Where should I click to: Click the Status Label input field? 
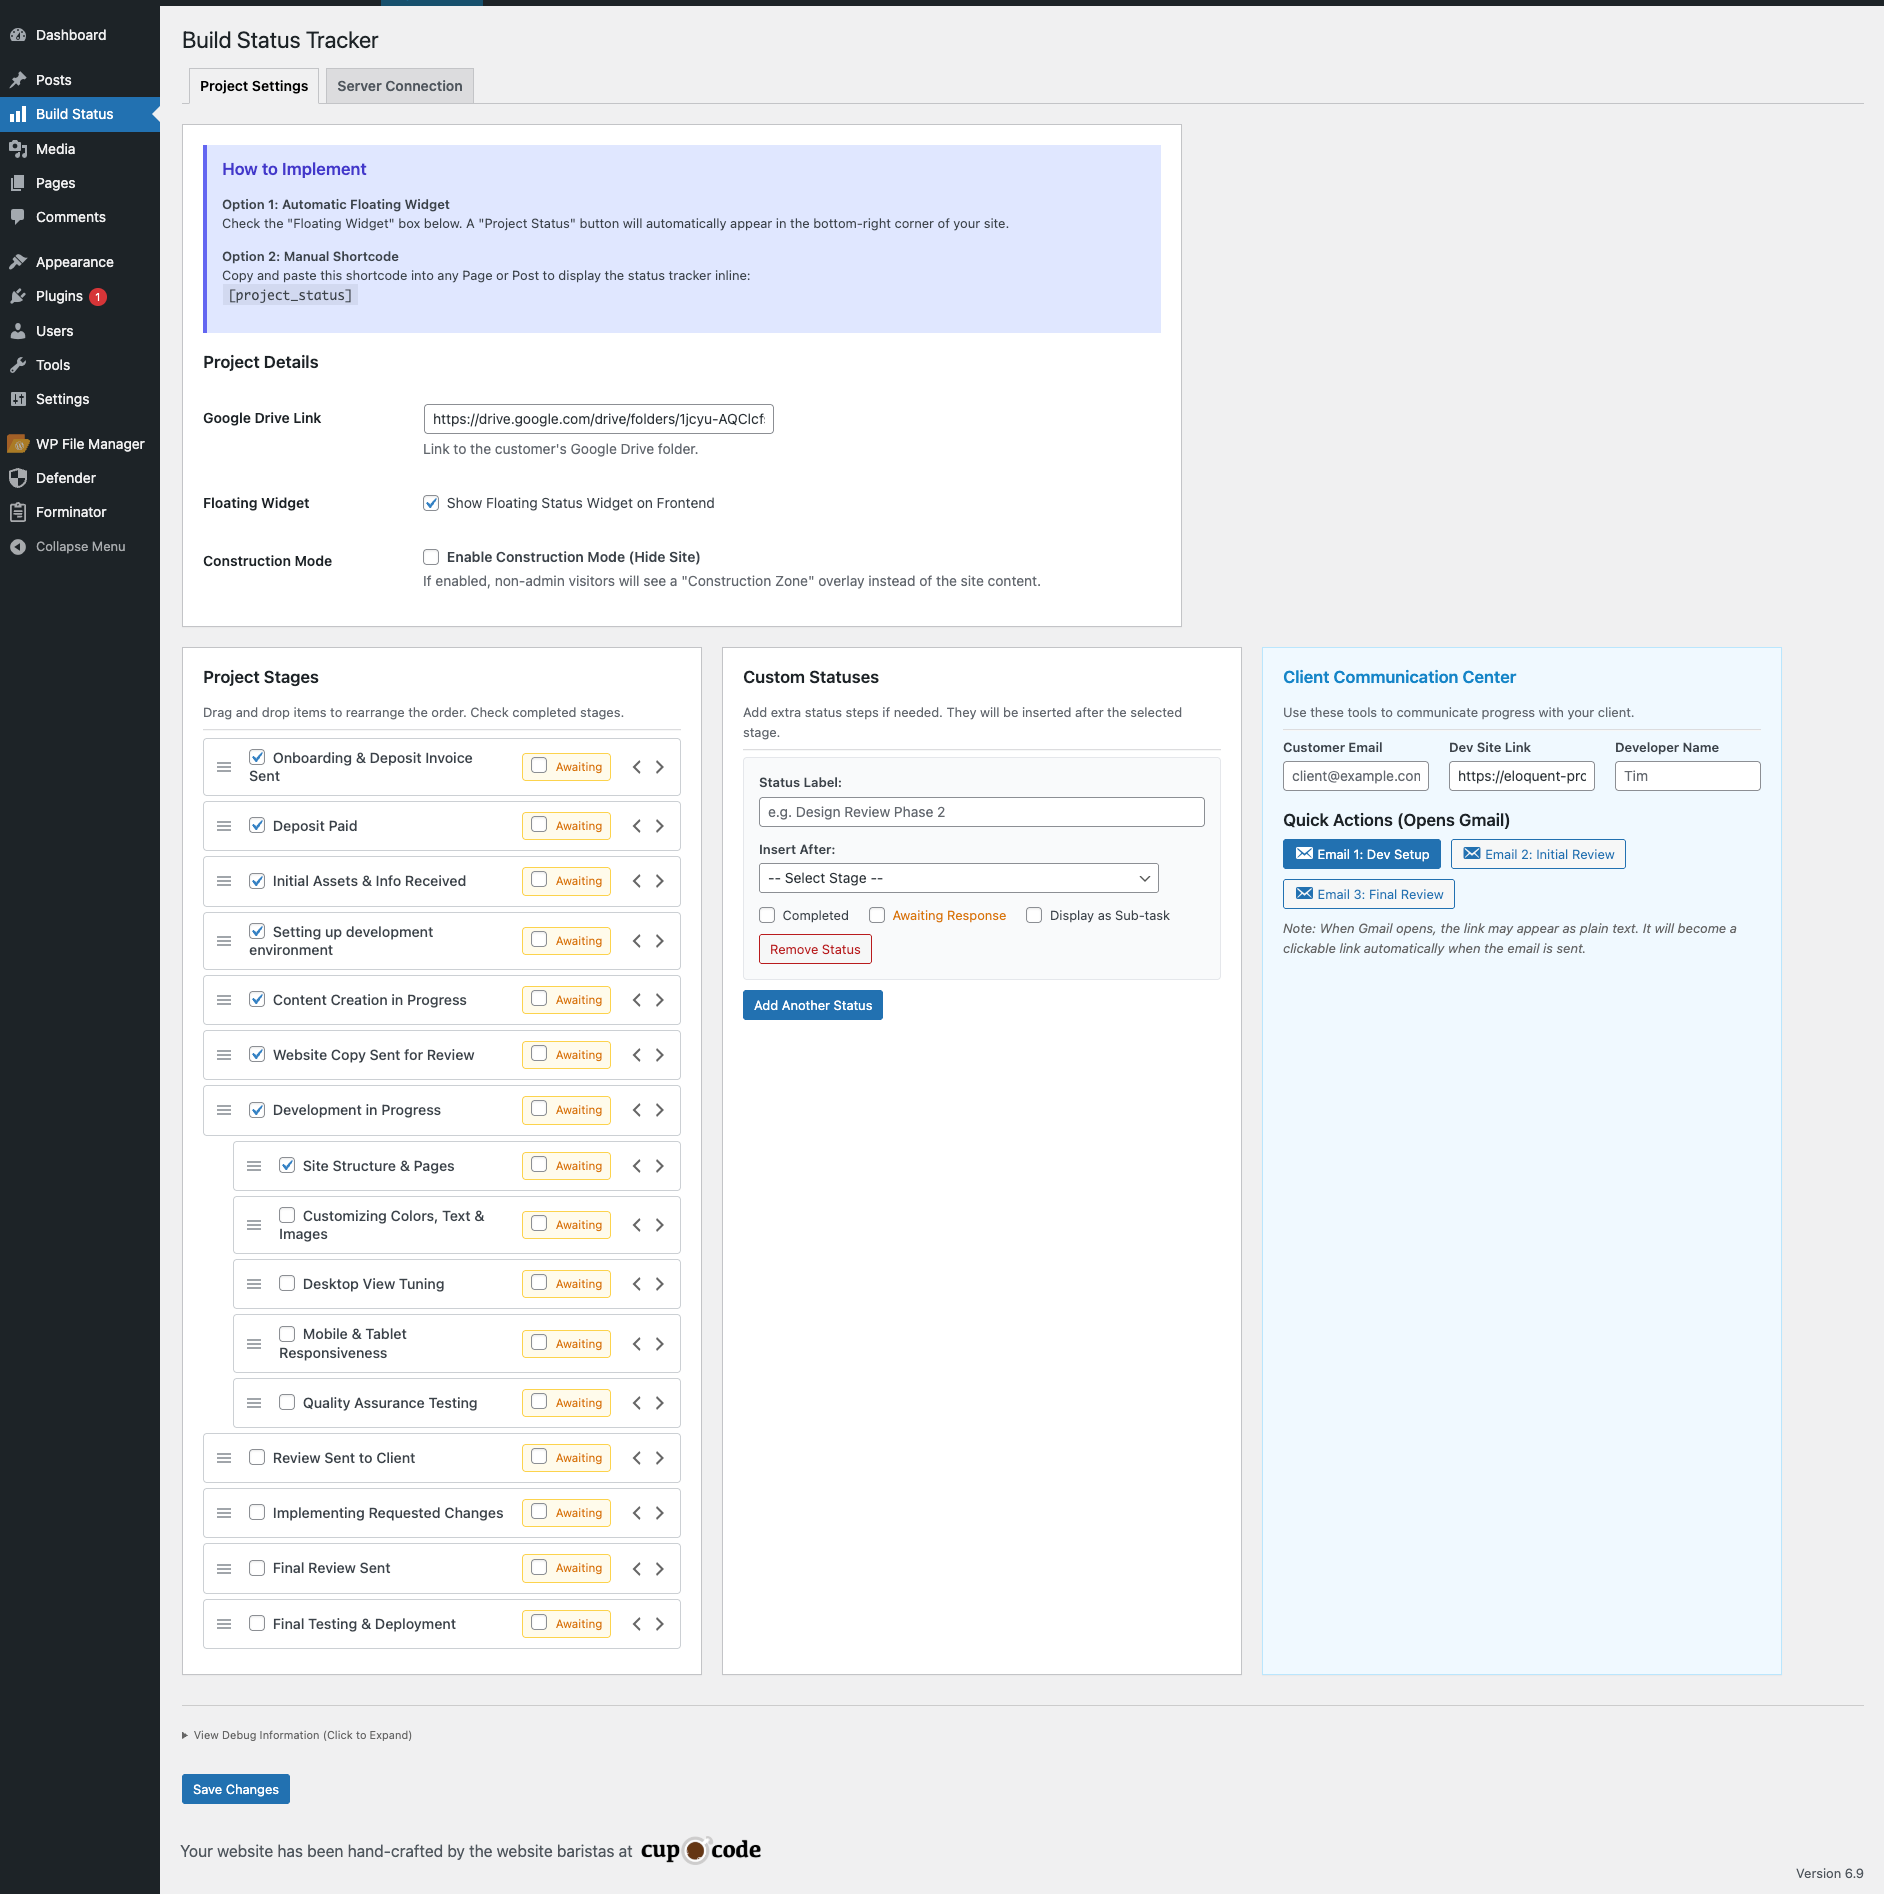(x=981, y=812)
